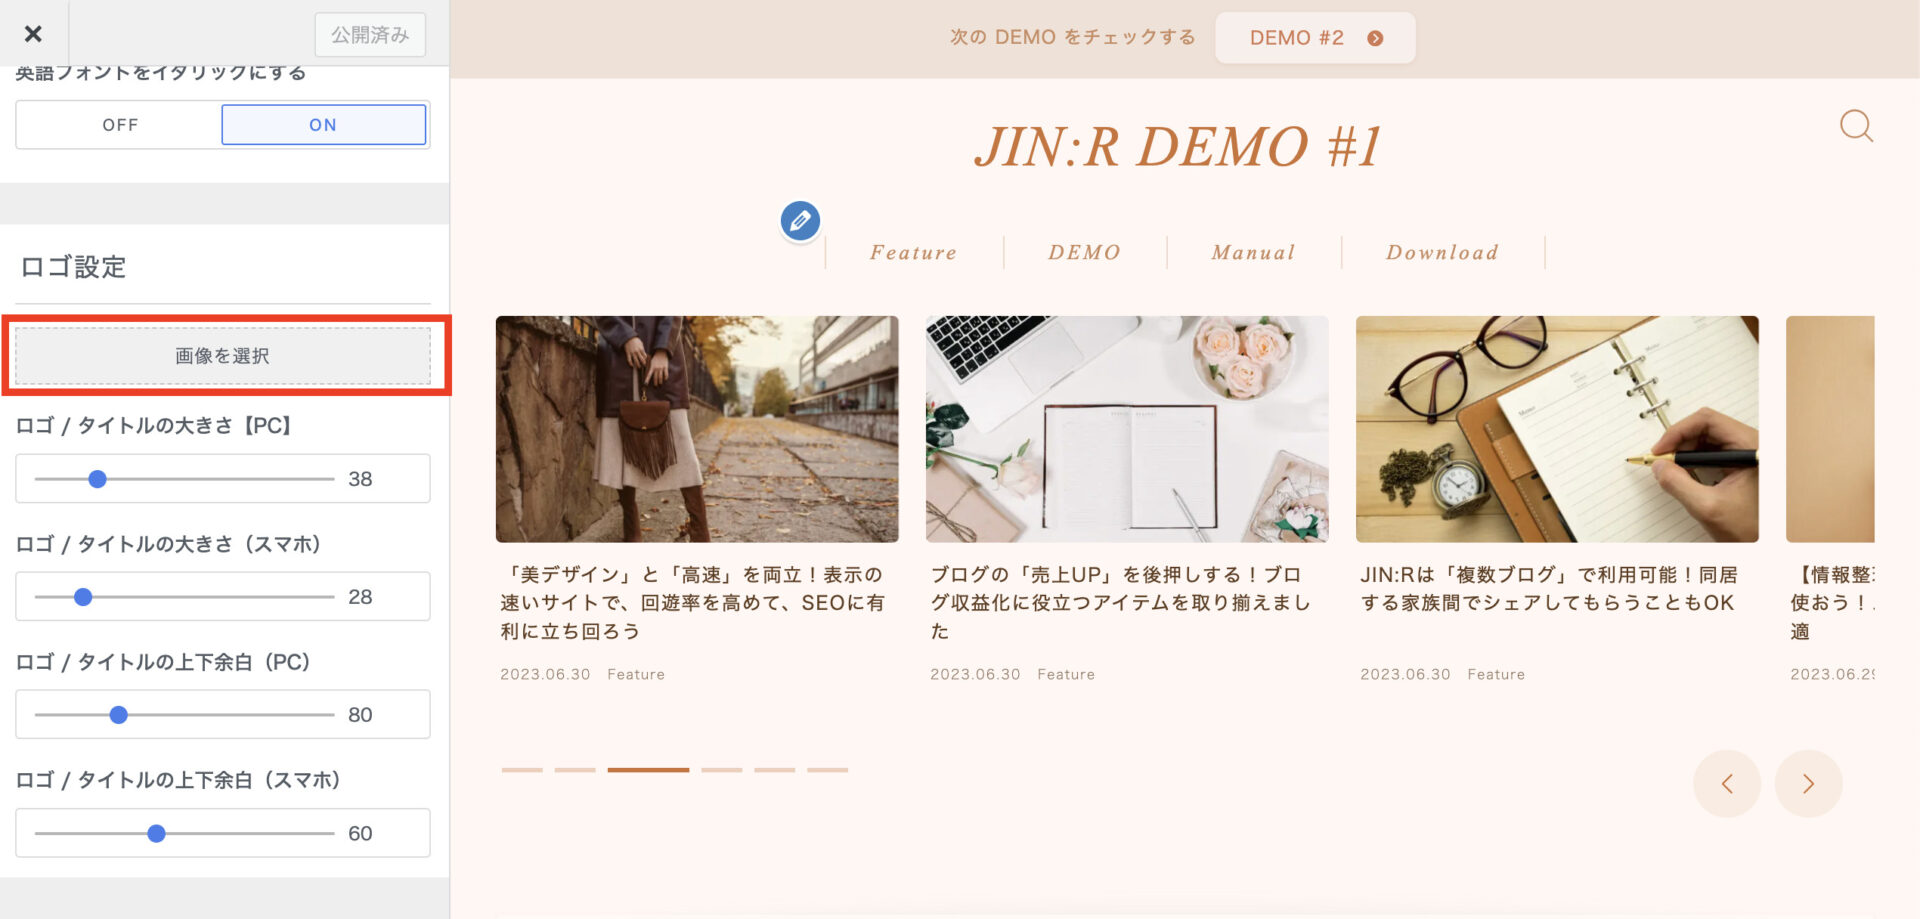1920x919 pixels.
Task: Click 2023.06.30 date under the first article
Action: pyautogui.click(x=545, y=675)
